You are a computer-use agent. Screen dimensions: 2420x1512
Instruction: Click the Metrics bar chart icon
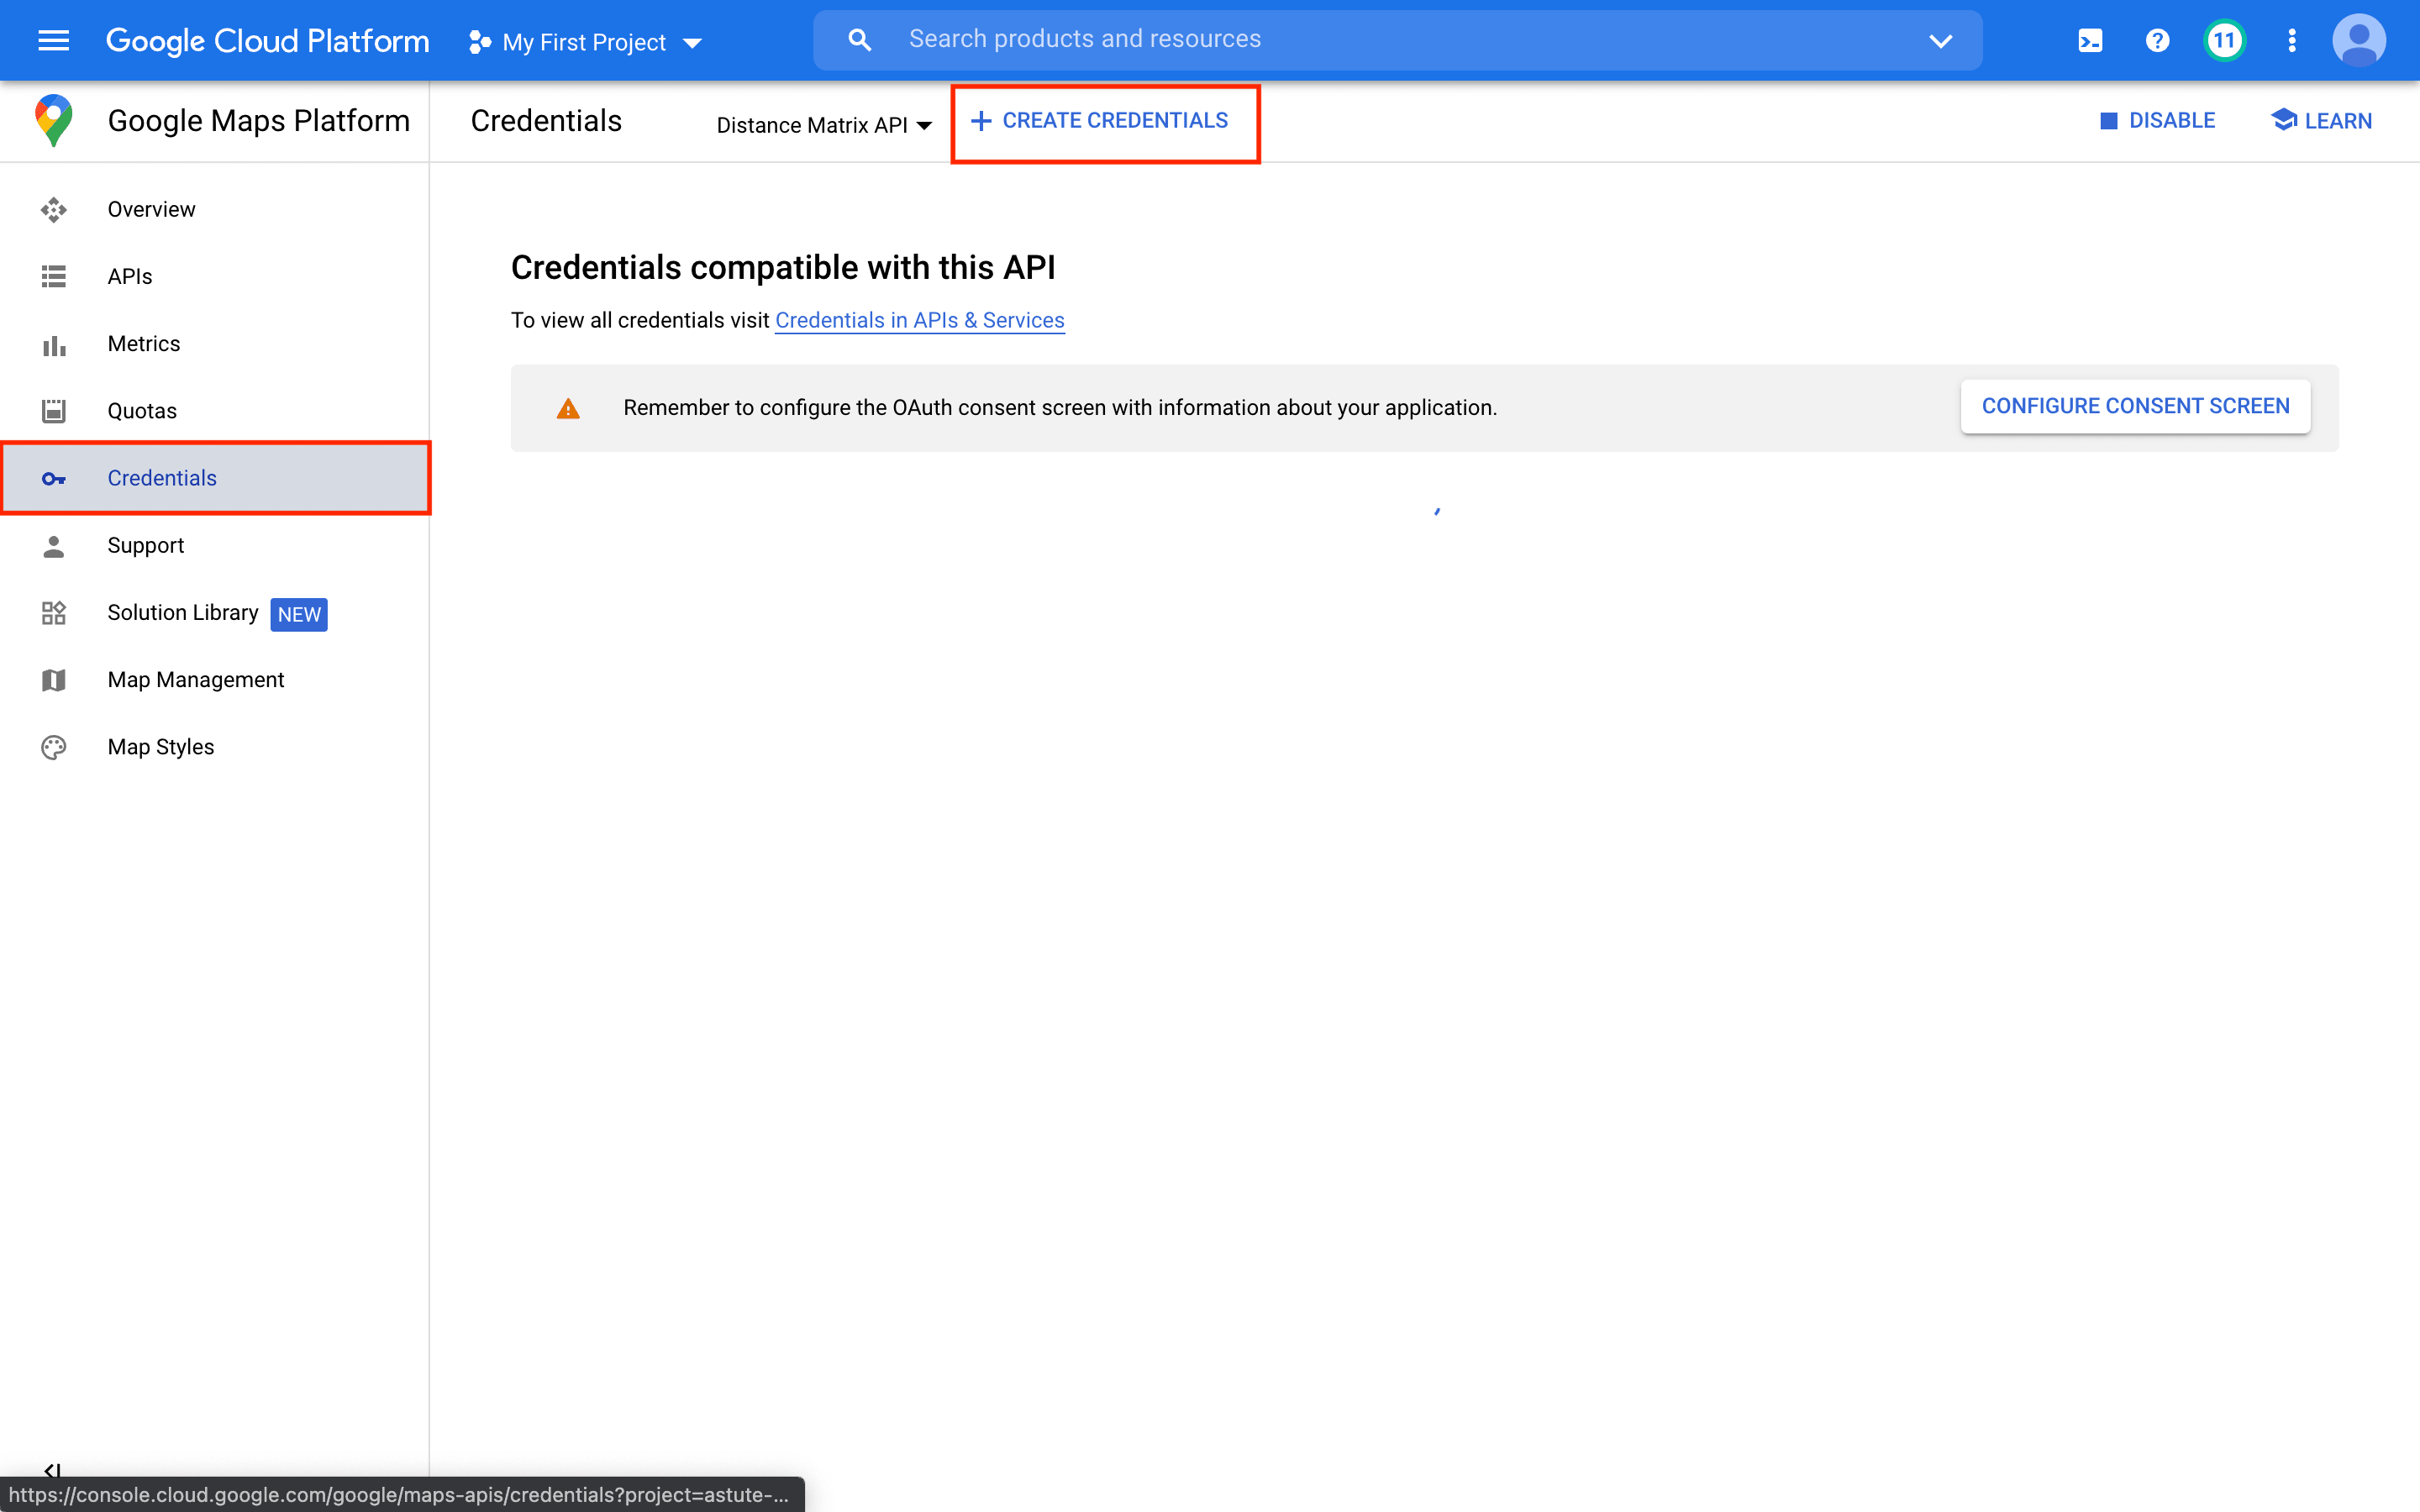coord(54,345)
